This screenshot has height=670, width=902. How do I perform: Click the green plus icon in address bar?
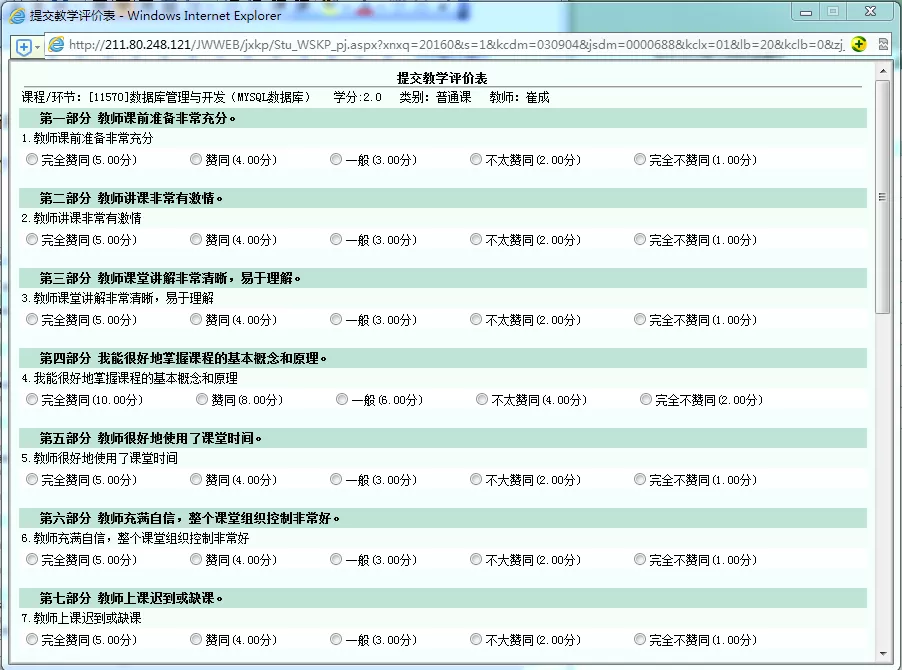point(858,45)
